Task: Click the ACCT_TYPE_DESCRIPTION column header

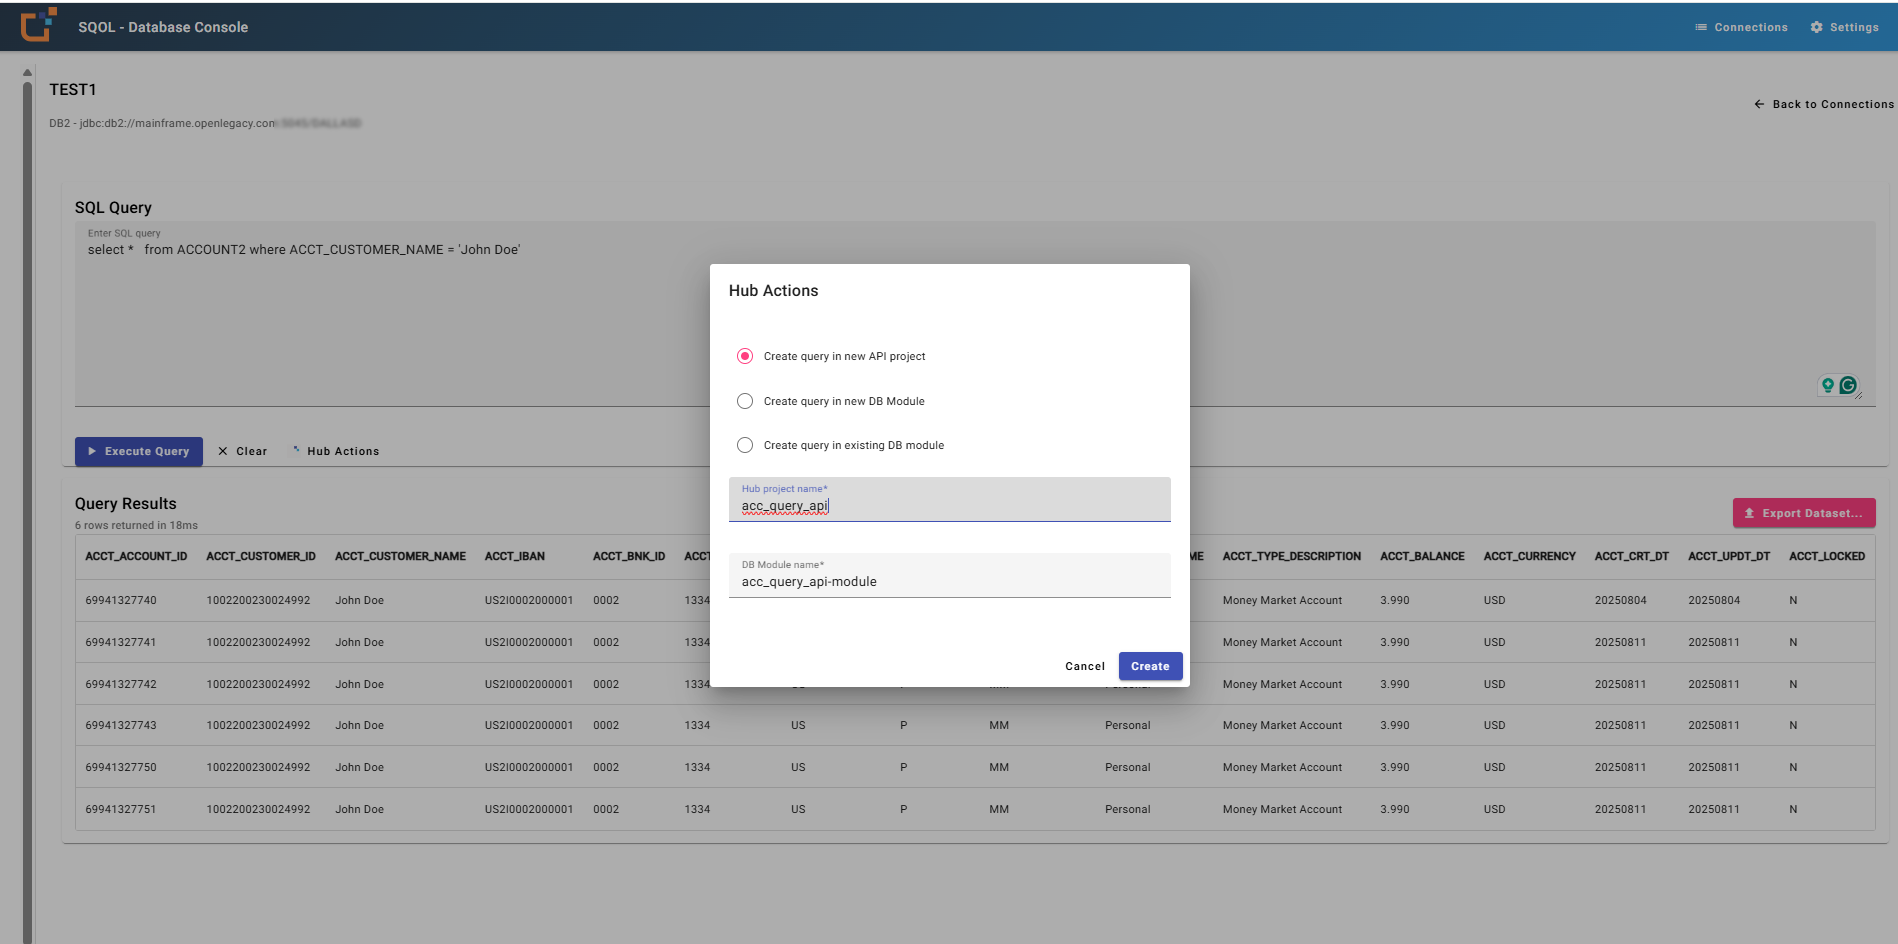Action: (1292, 556)
